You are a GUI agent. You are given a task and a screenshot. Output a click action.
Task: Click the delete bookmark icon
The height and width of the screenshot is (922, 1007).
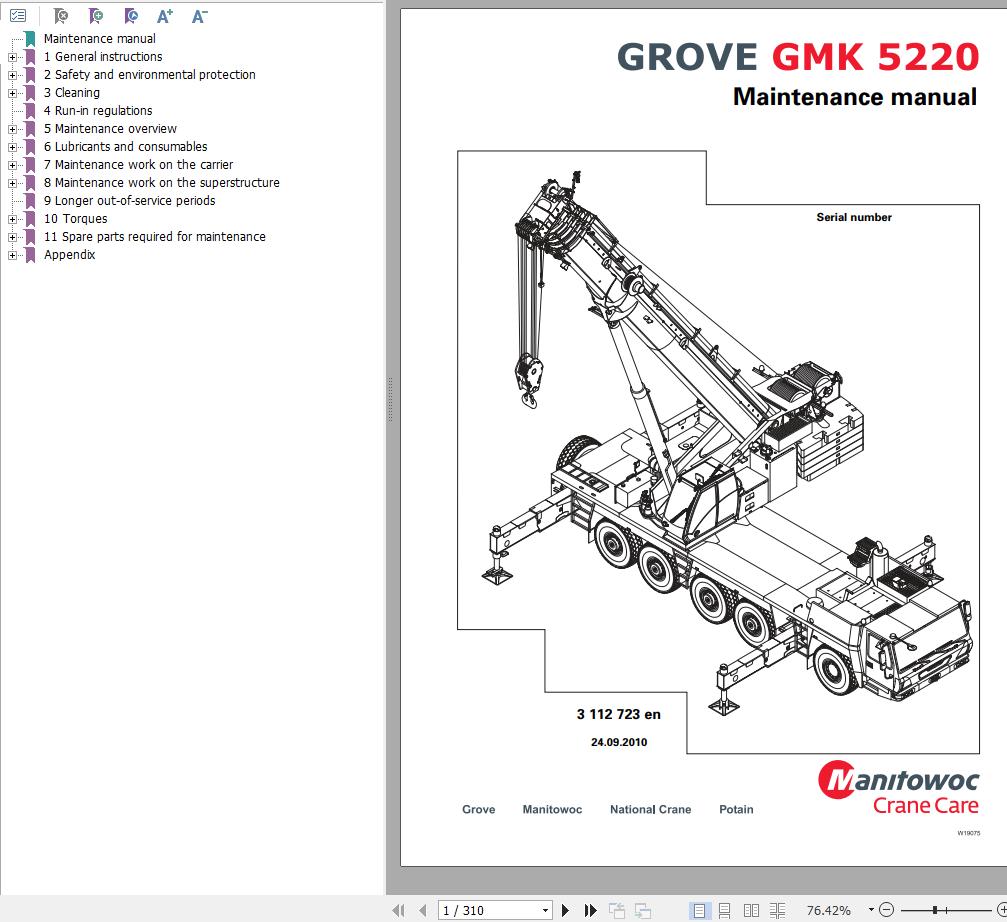(x=61, y=15)
